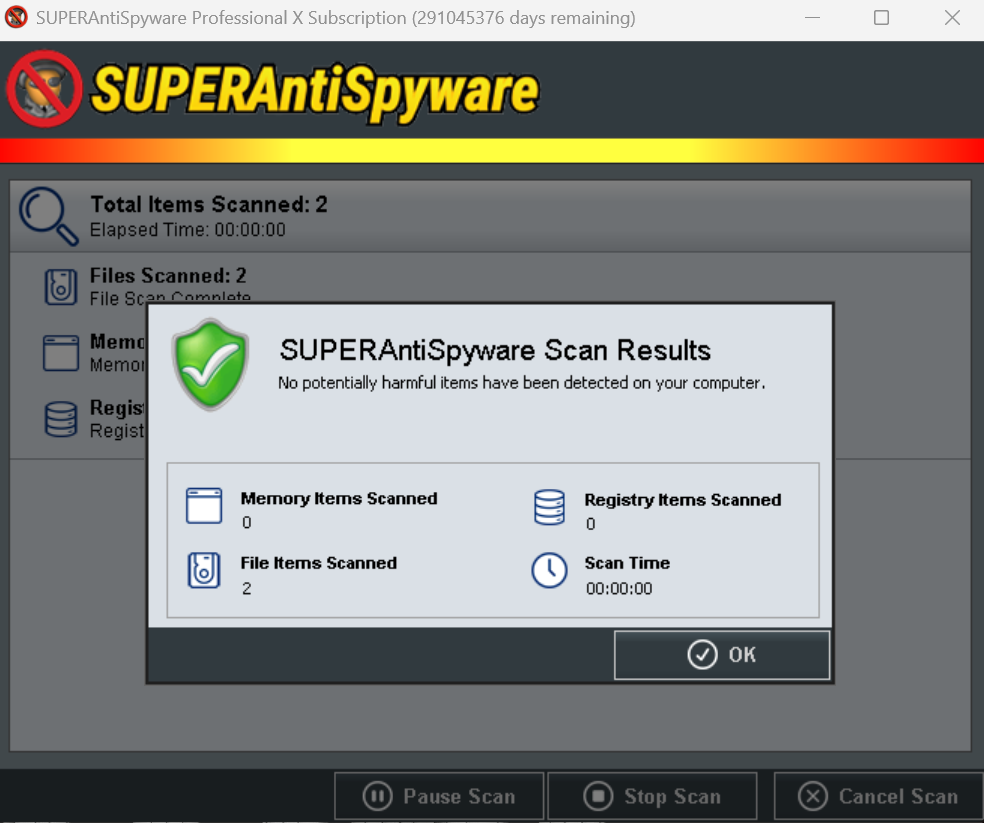This screenshot has width=984, height=823.
Task: Click the magnifying glass icon beside Total Items Scanned
Action: point(48,216)
